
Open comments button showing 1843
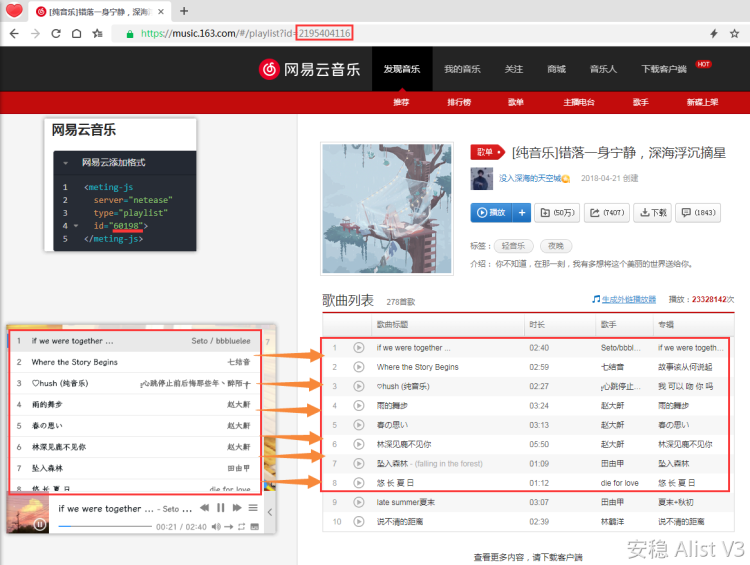point(698,212)
